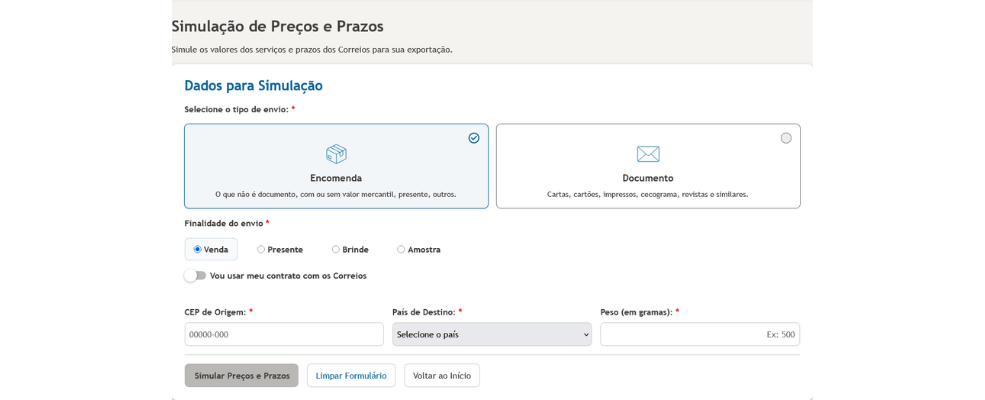Select the Presente radio option
This screenshot has width=985, height=400.
261,249
